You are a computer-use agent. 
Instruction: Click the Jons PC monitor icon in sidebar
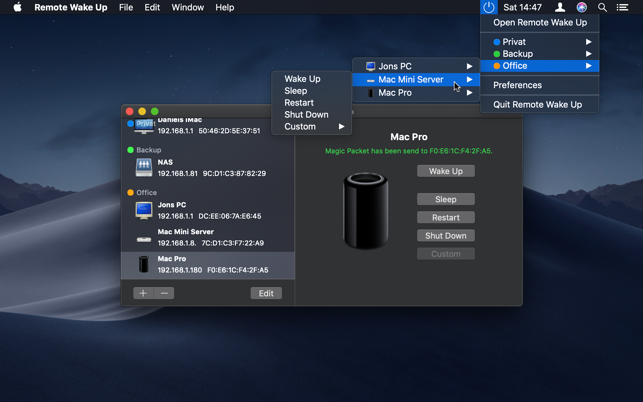[144, 210]
